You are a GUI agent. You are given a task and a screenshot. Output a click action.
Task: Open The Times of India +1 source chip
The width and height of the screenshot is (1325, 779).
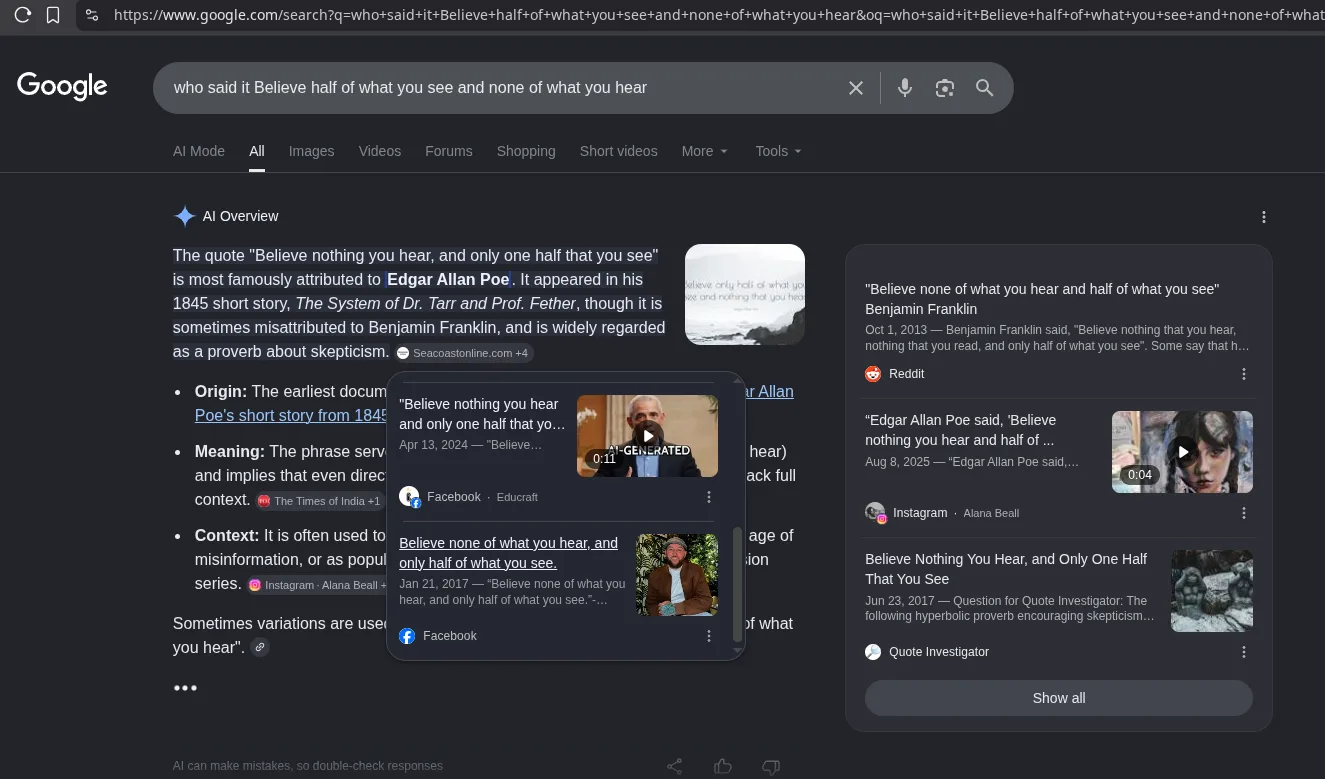pos(319,501)
